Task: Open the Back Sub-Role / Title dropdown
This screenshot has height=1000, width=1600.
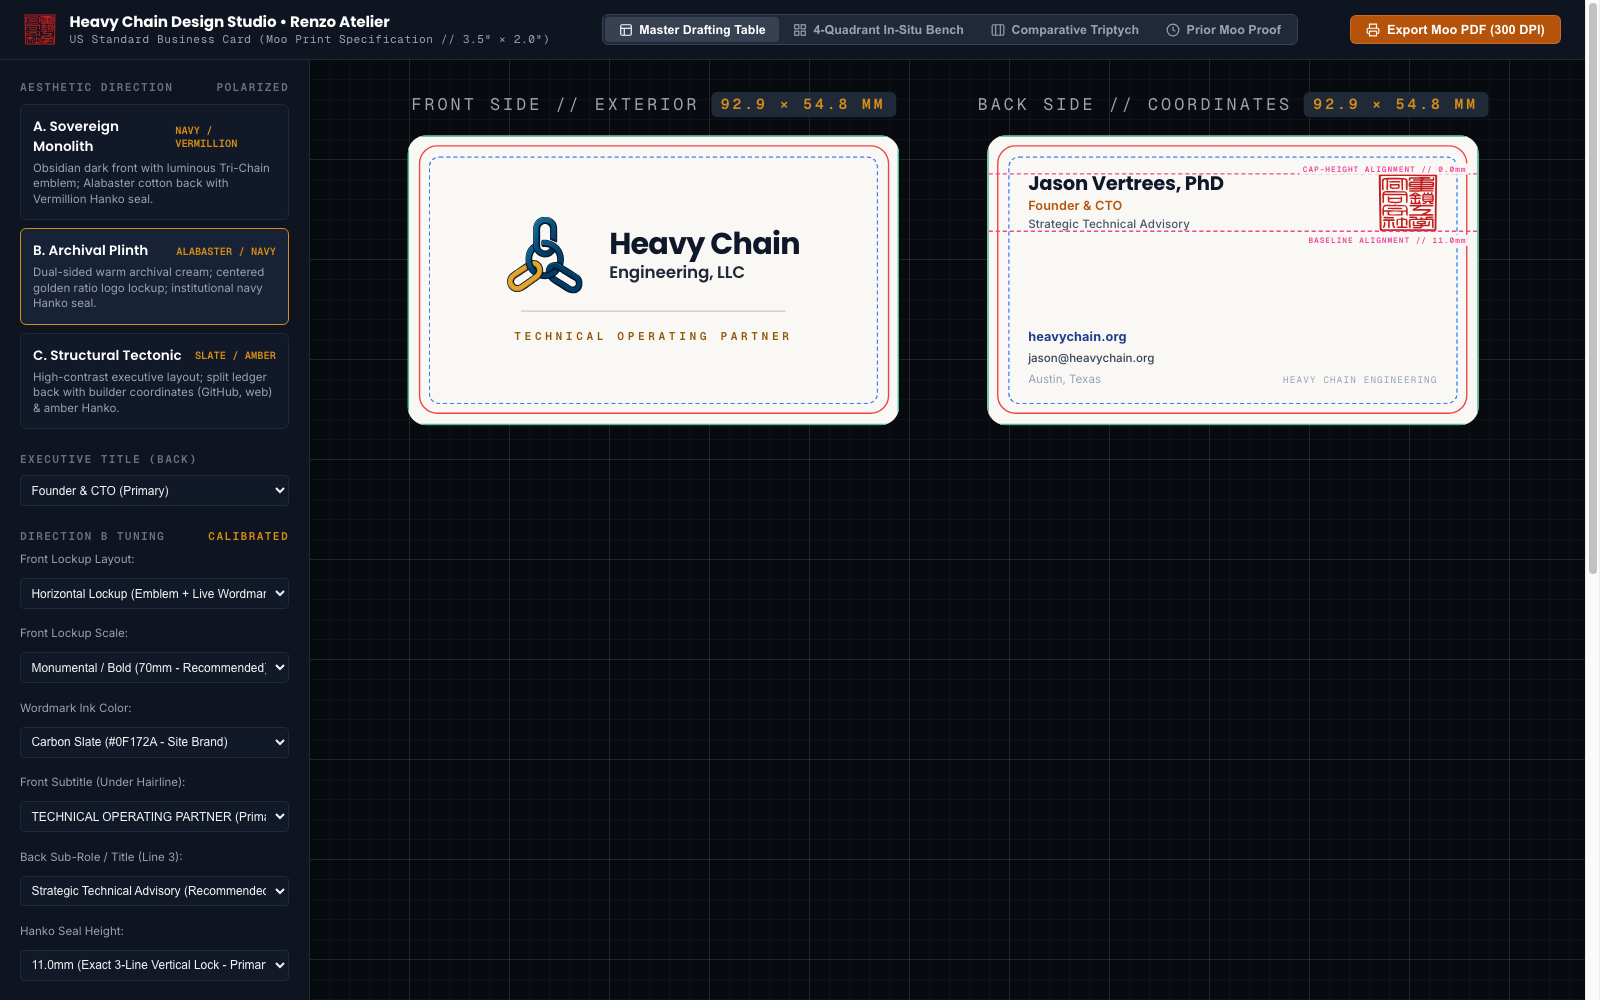Action: (x=154, y=891)
